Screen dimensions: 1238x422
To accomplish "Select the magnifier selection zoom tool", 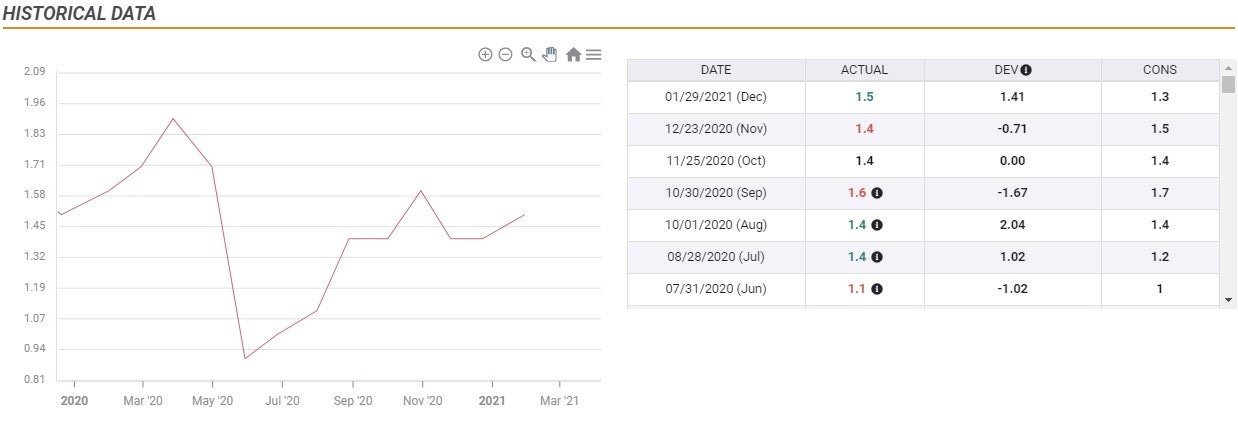I will (528, 55).
